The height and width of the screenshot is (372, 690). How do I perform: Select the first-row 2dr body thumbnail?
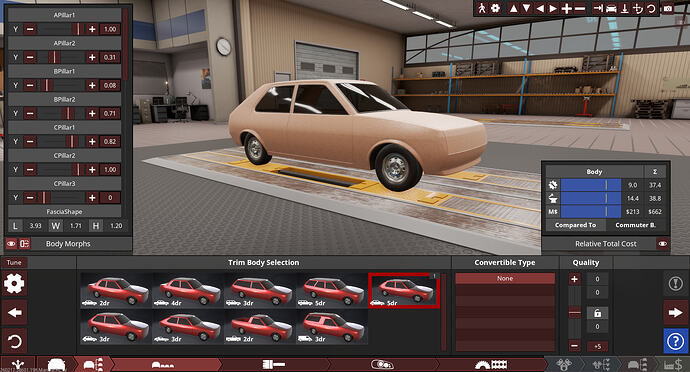point(117,290)
